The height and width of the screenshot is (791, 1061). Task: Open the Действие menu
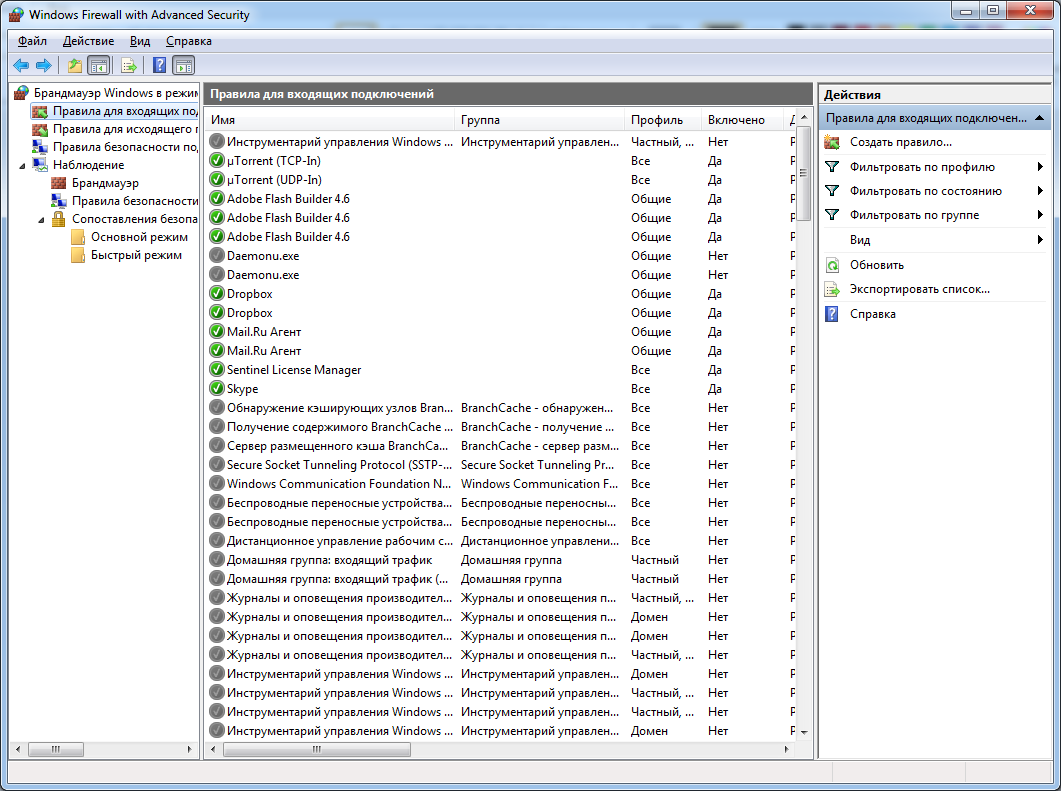(x=88, y=41)
